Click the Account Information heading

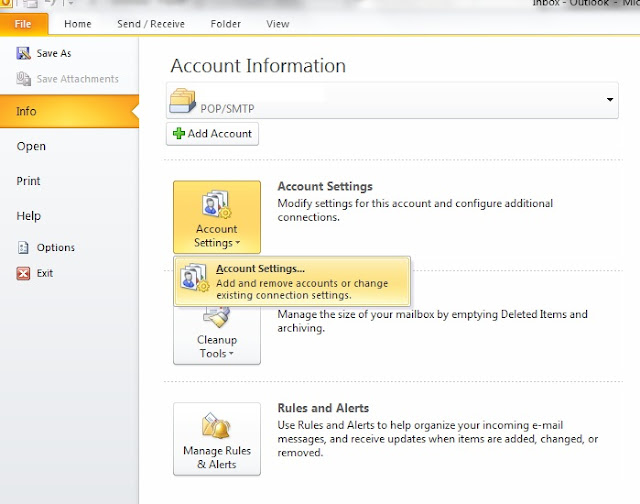pos(258,66)
